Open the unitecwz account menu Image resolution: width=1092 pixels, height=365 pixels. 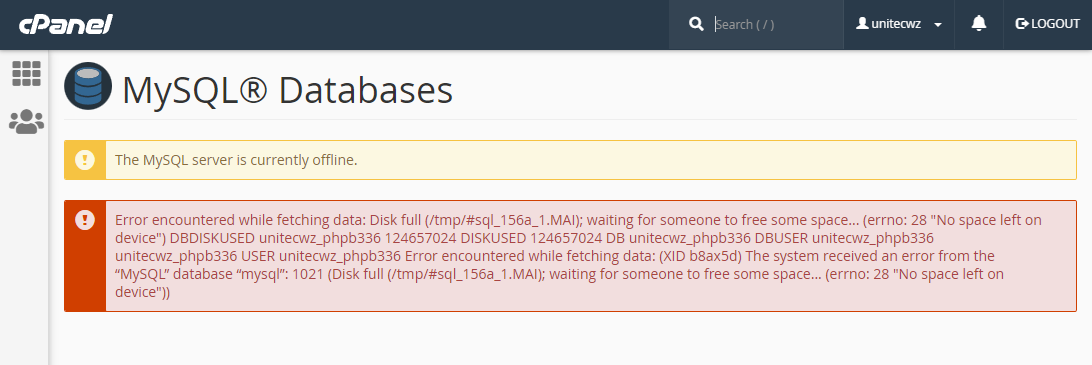(x=898, y=24)
